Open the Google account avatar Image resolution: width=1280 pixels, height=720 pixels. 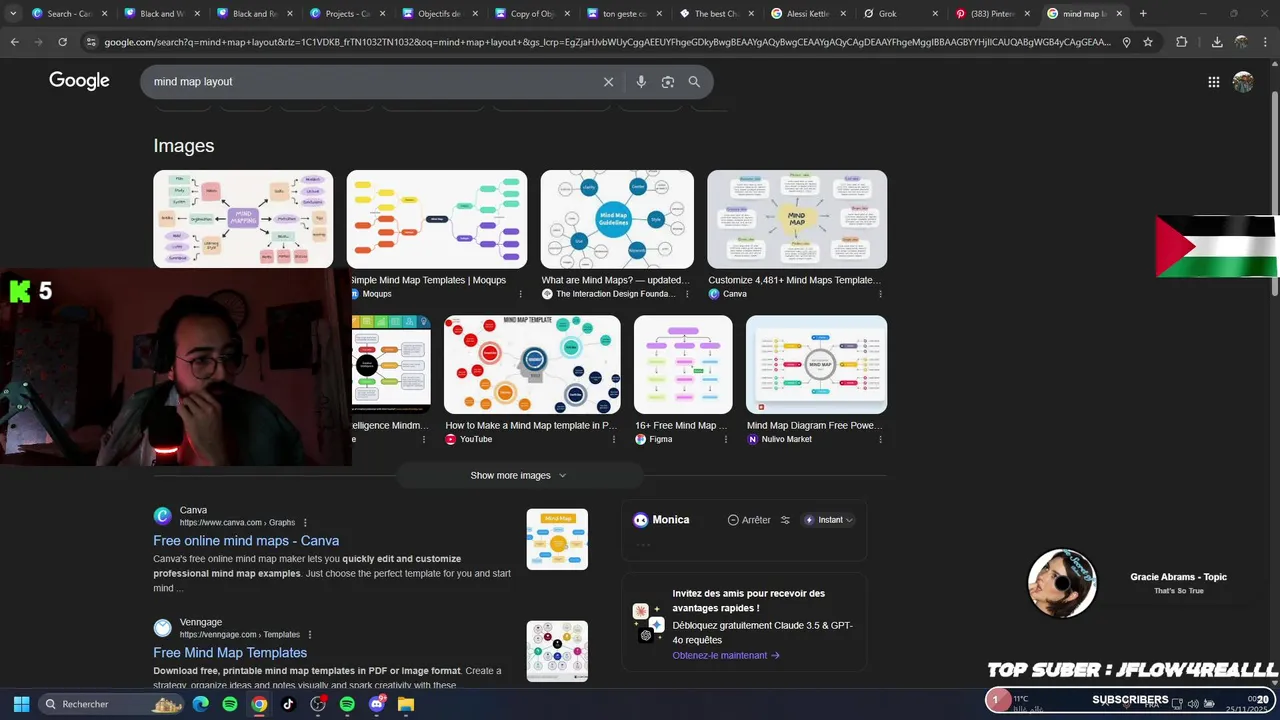pos(1243,82)
